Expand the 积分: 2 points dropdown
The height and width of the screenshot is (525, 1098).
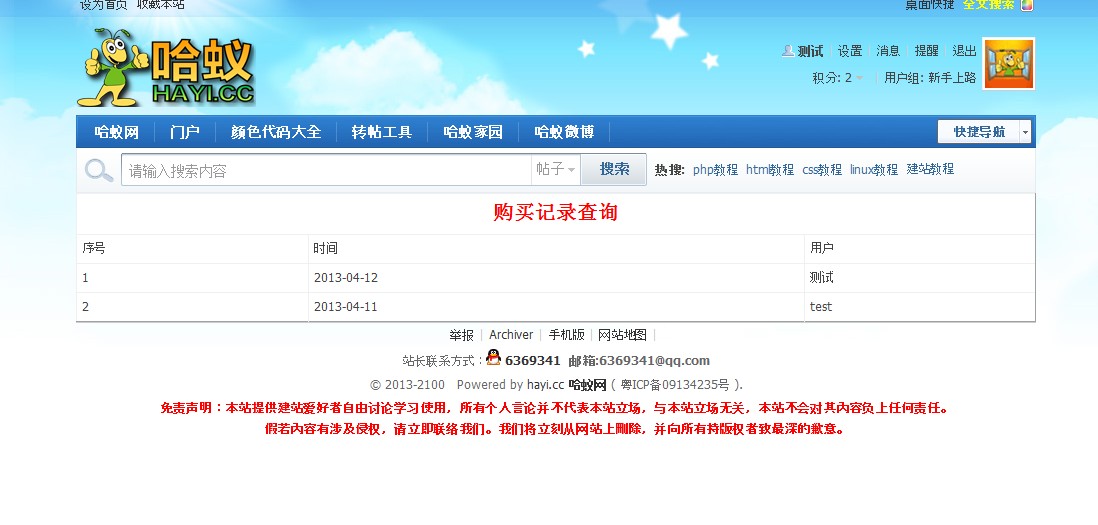click(838, 78)
